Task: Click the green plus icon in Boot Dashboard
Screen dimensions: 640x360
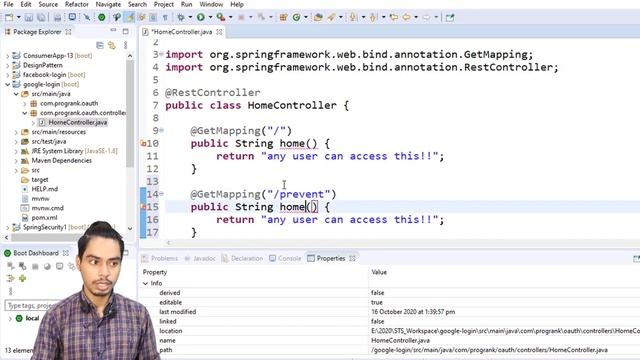Action: tap(22, 278)
